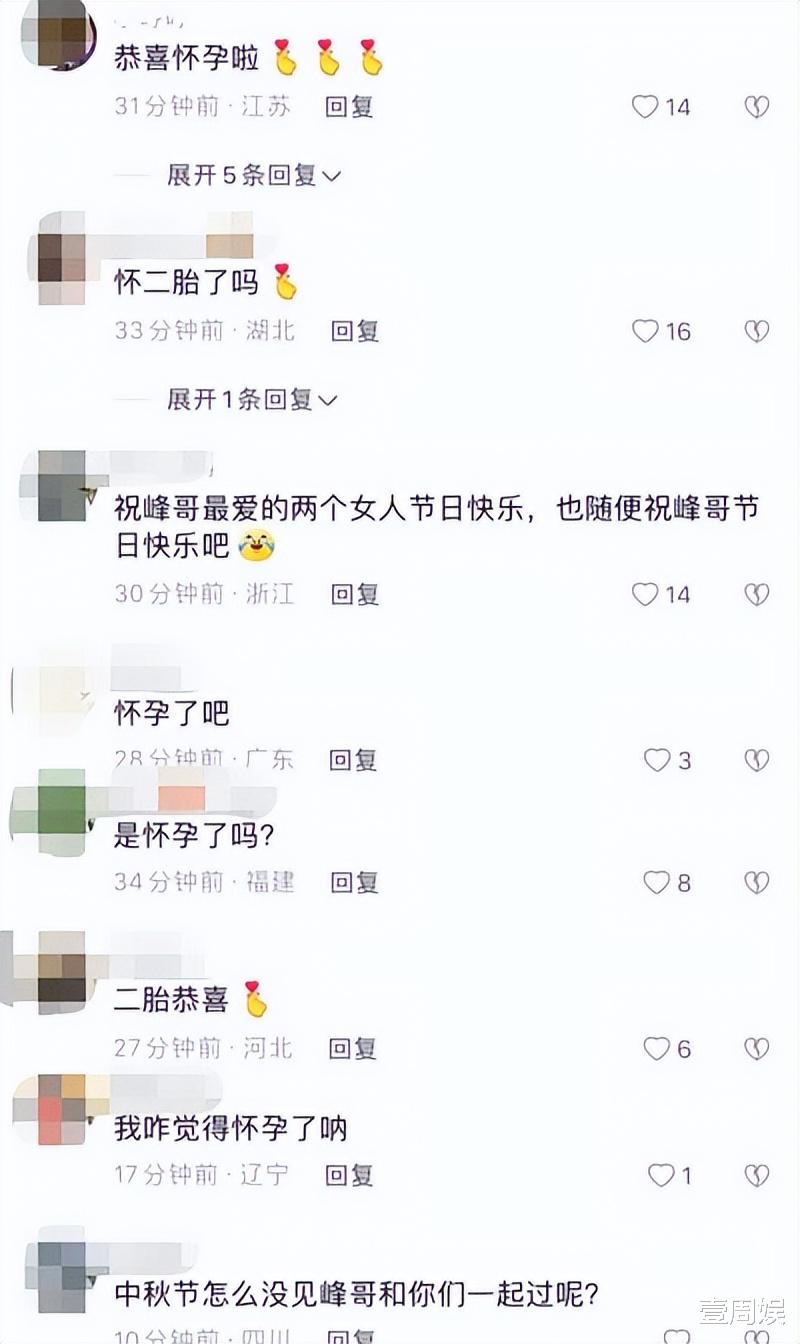The image size is (800, 1344).
Task: Reply to the 河北 二胎恭喜 comment
Action: [352, 1048]
